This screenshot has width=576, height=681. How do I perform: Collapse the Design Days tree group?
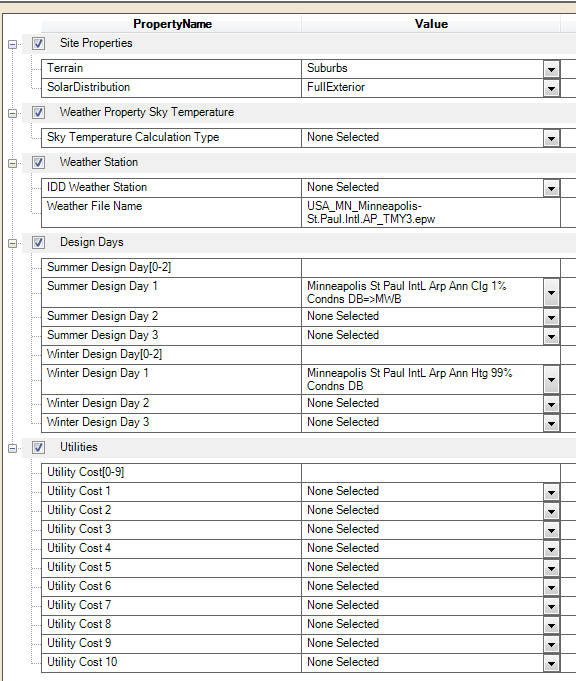(13, 243)
